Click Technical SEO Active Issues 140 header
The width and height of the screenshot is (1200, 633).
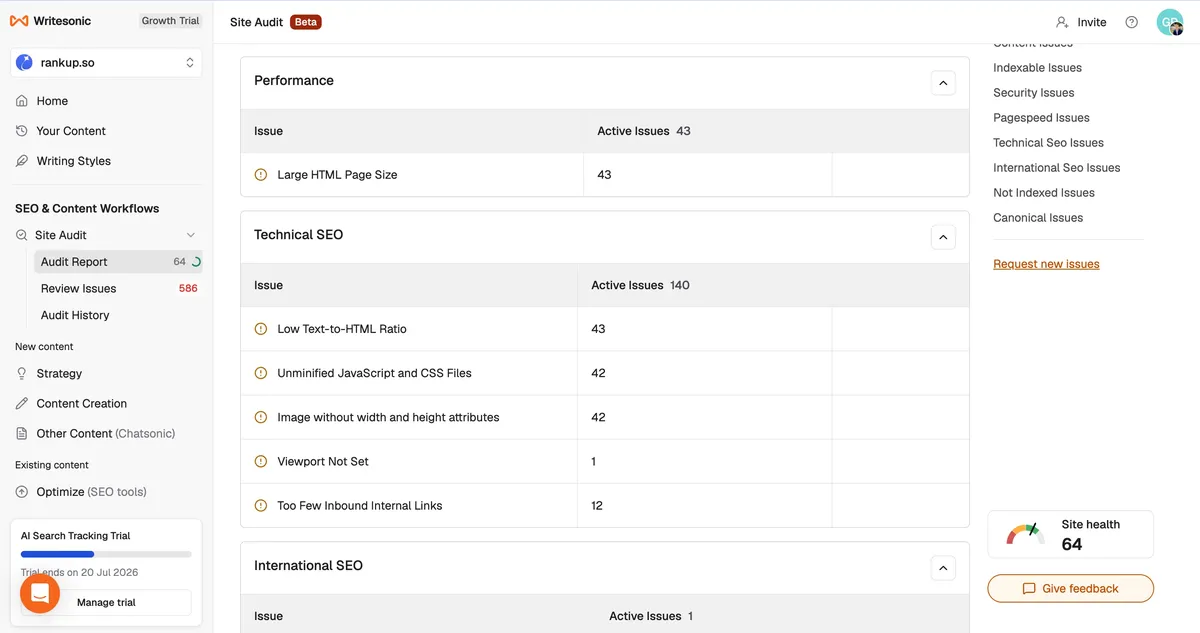[640, 285]
